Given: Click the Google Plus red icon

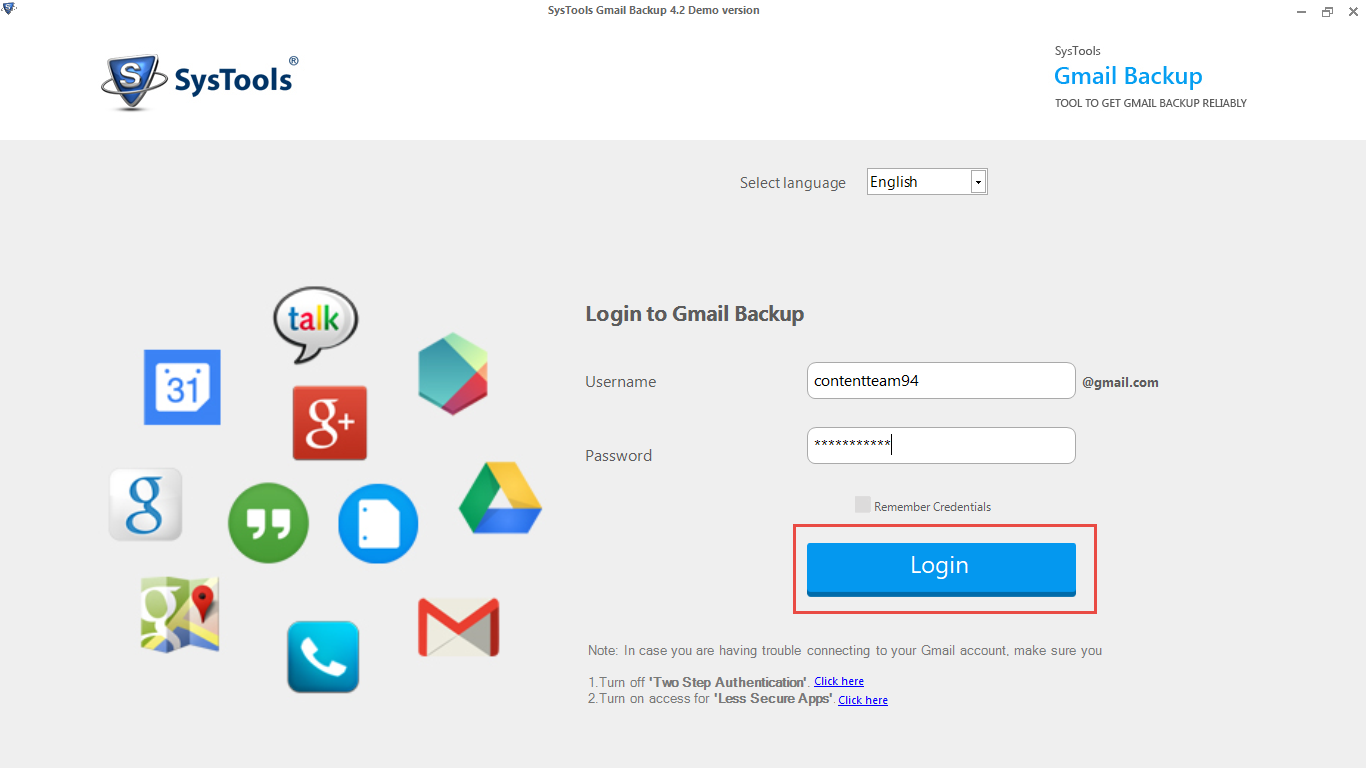Looking at the screenshot, I should [330, 423].
